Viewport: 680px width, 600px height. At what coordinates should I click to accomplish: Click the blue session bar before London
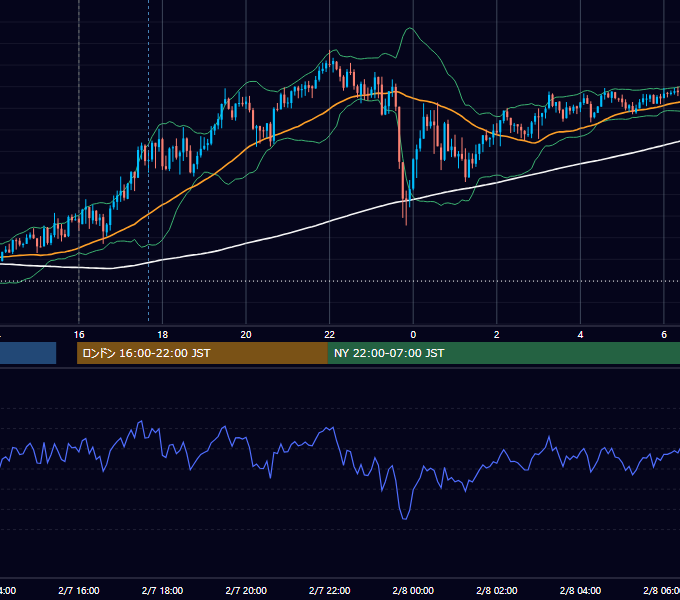tap(28, 353)
